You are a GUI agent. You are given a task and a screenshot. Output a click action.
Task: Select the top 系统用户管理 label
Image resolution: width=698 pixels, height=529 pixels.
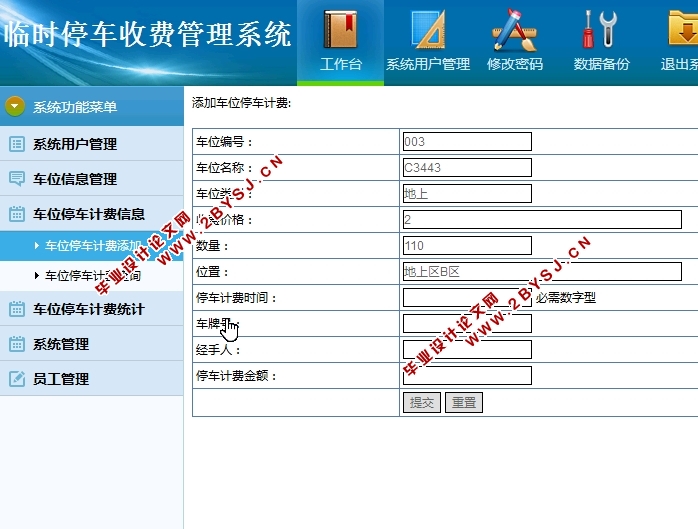point(428,64)
